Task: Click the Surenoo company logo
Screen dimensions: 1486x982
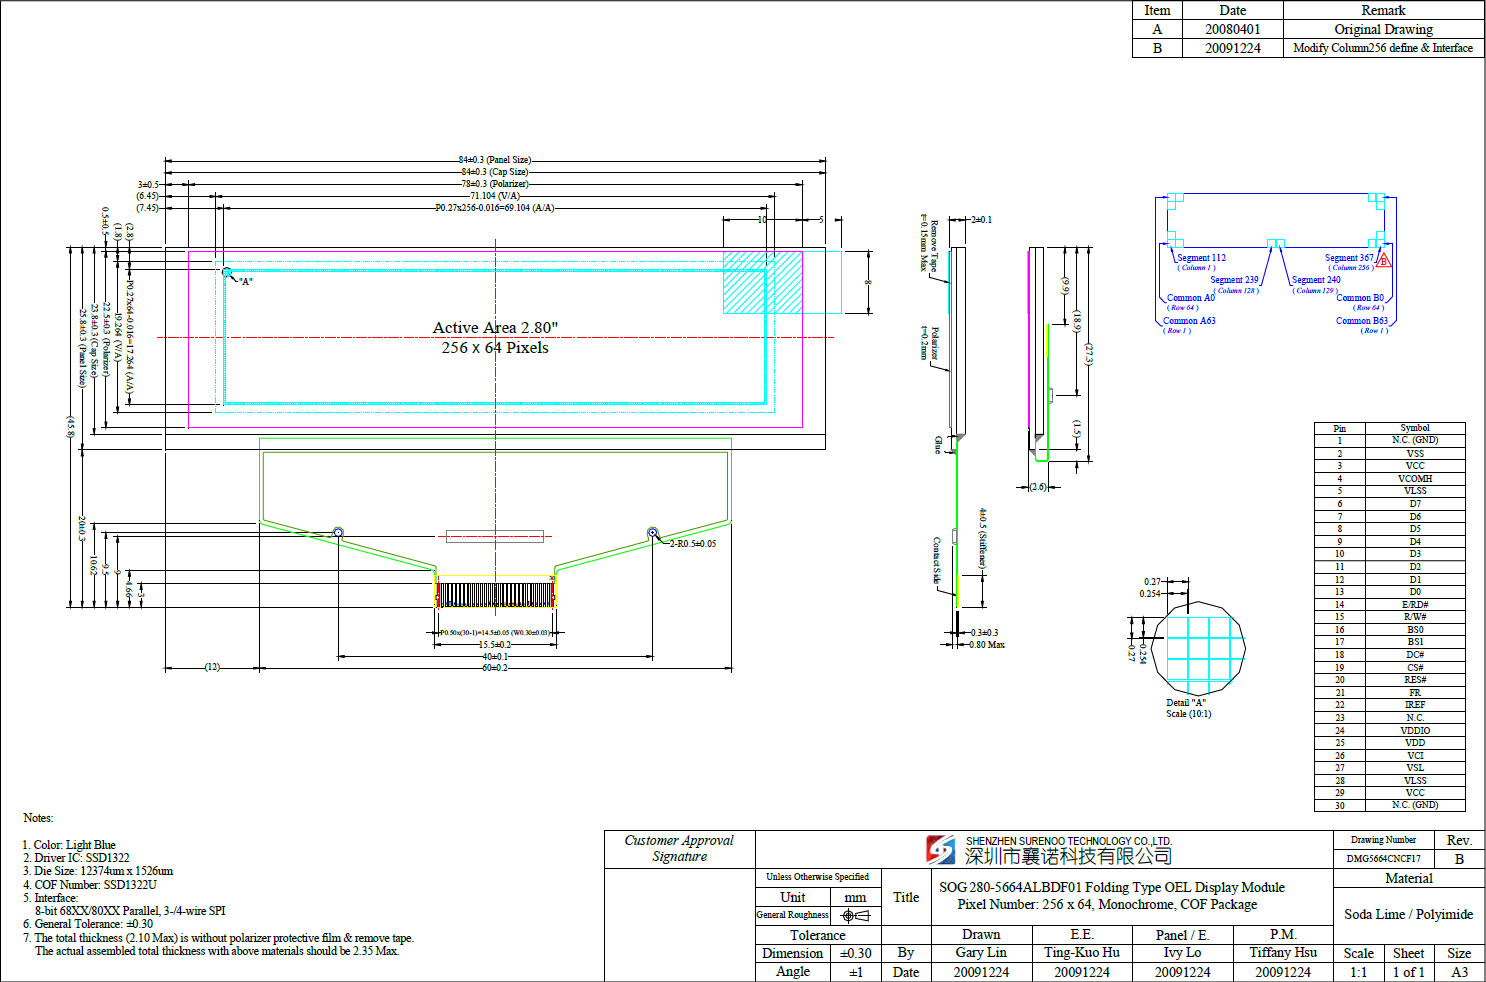Action: (x=940, y=850)
